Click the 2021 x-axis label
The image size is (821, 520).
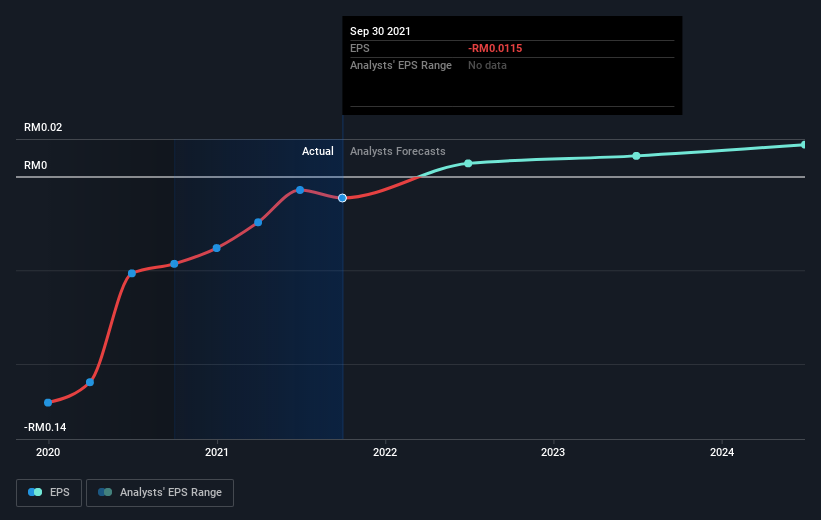tap(217, 453)
